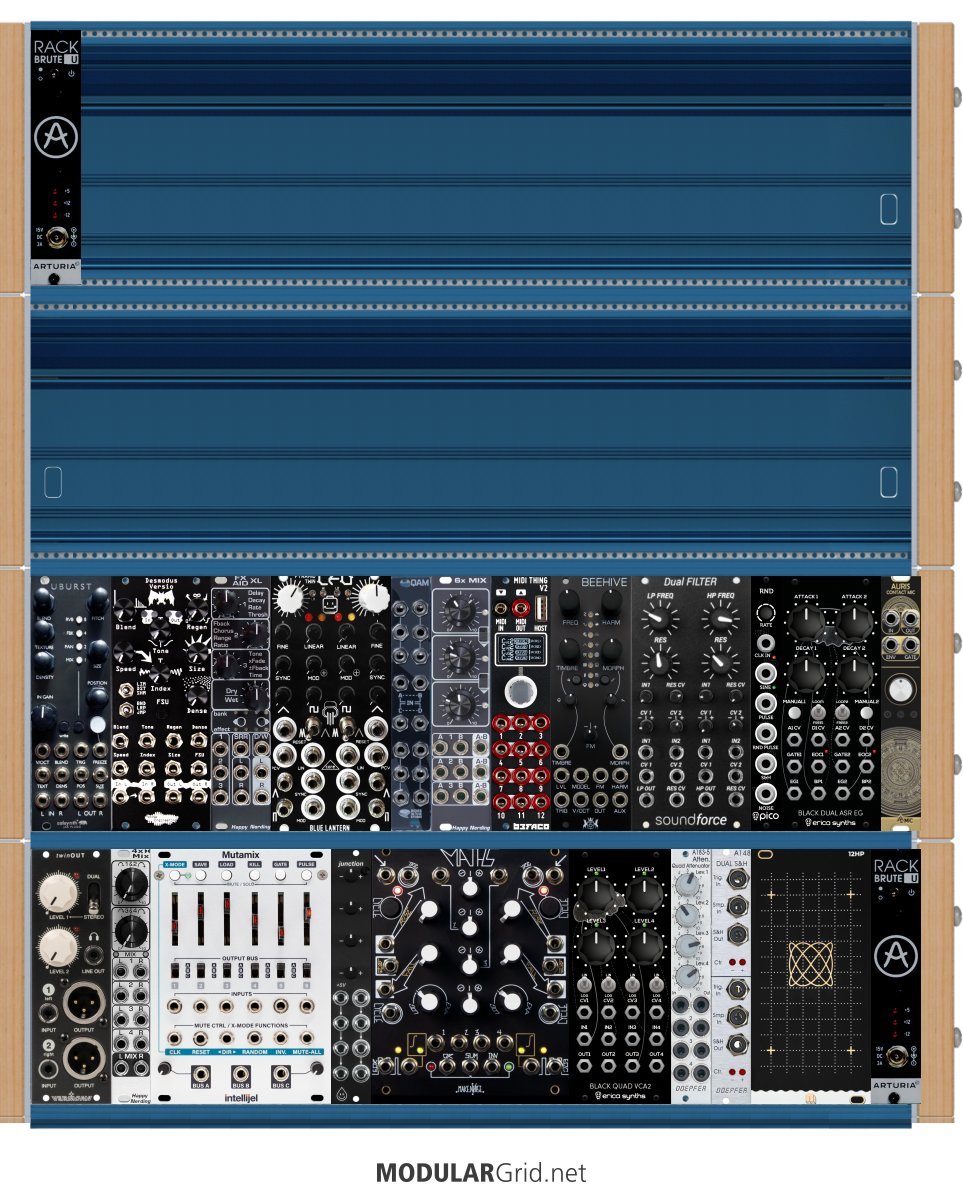Click the LP FREQ knob on Dual Filter

pyautogui.click(x=660, y=618)
